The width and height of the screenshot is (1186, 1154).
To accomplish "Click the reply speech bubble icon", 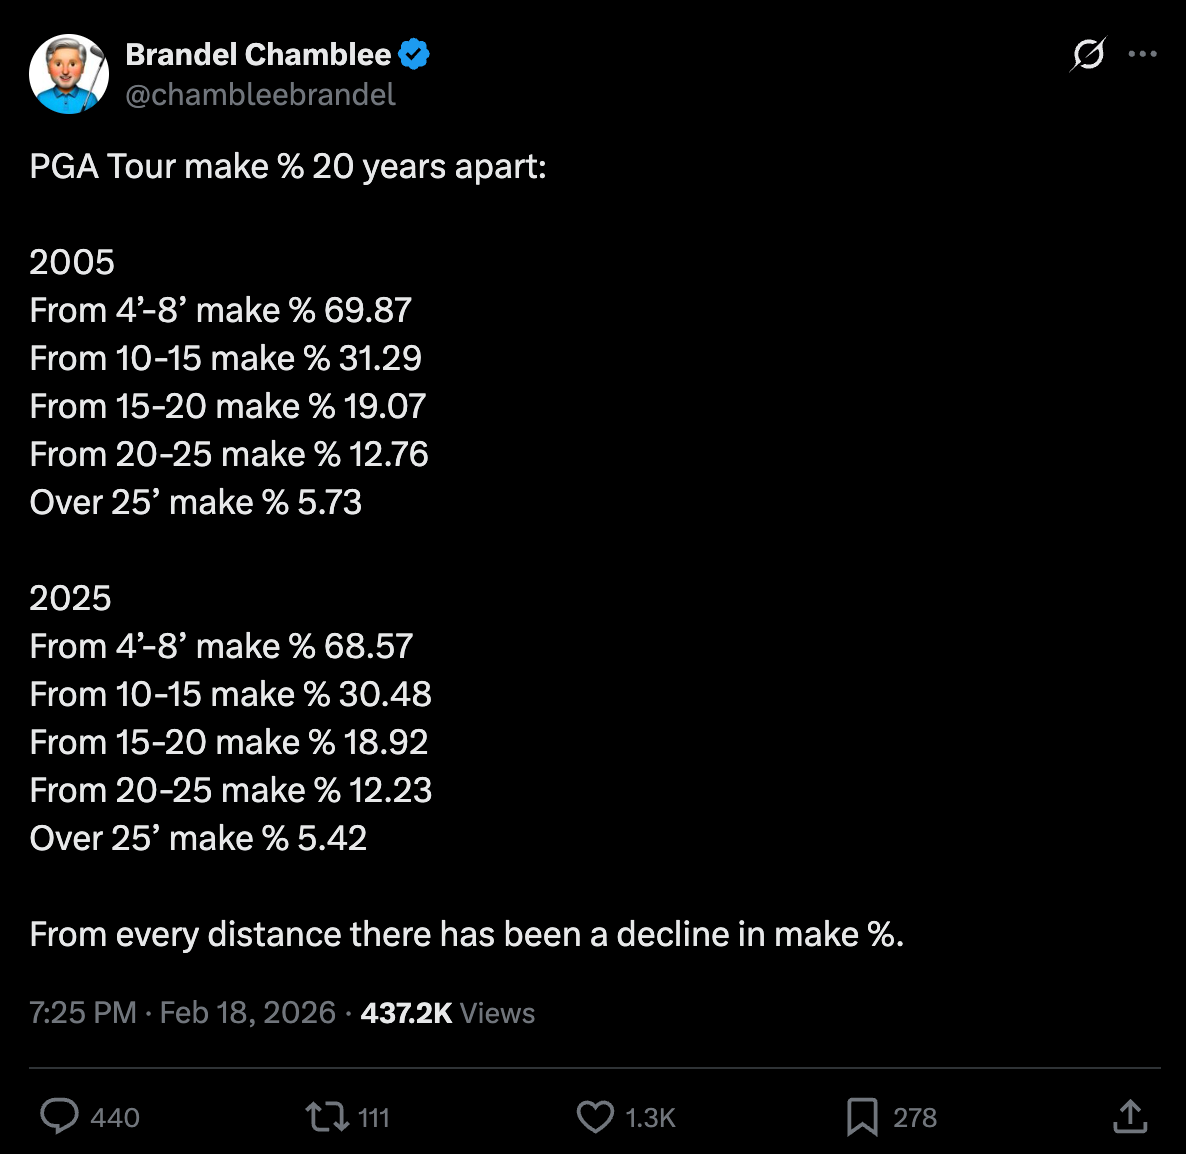I will click(59, 1116).
